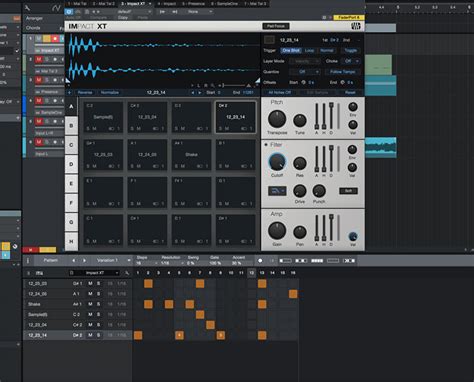Image resolution: width=474 pixels, height=382 pixels.
Task: Click the Filter Punch knob
Action: click(319, 191)
